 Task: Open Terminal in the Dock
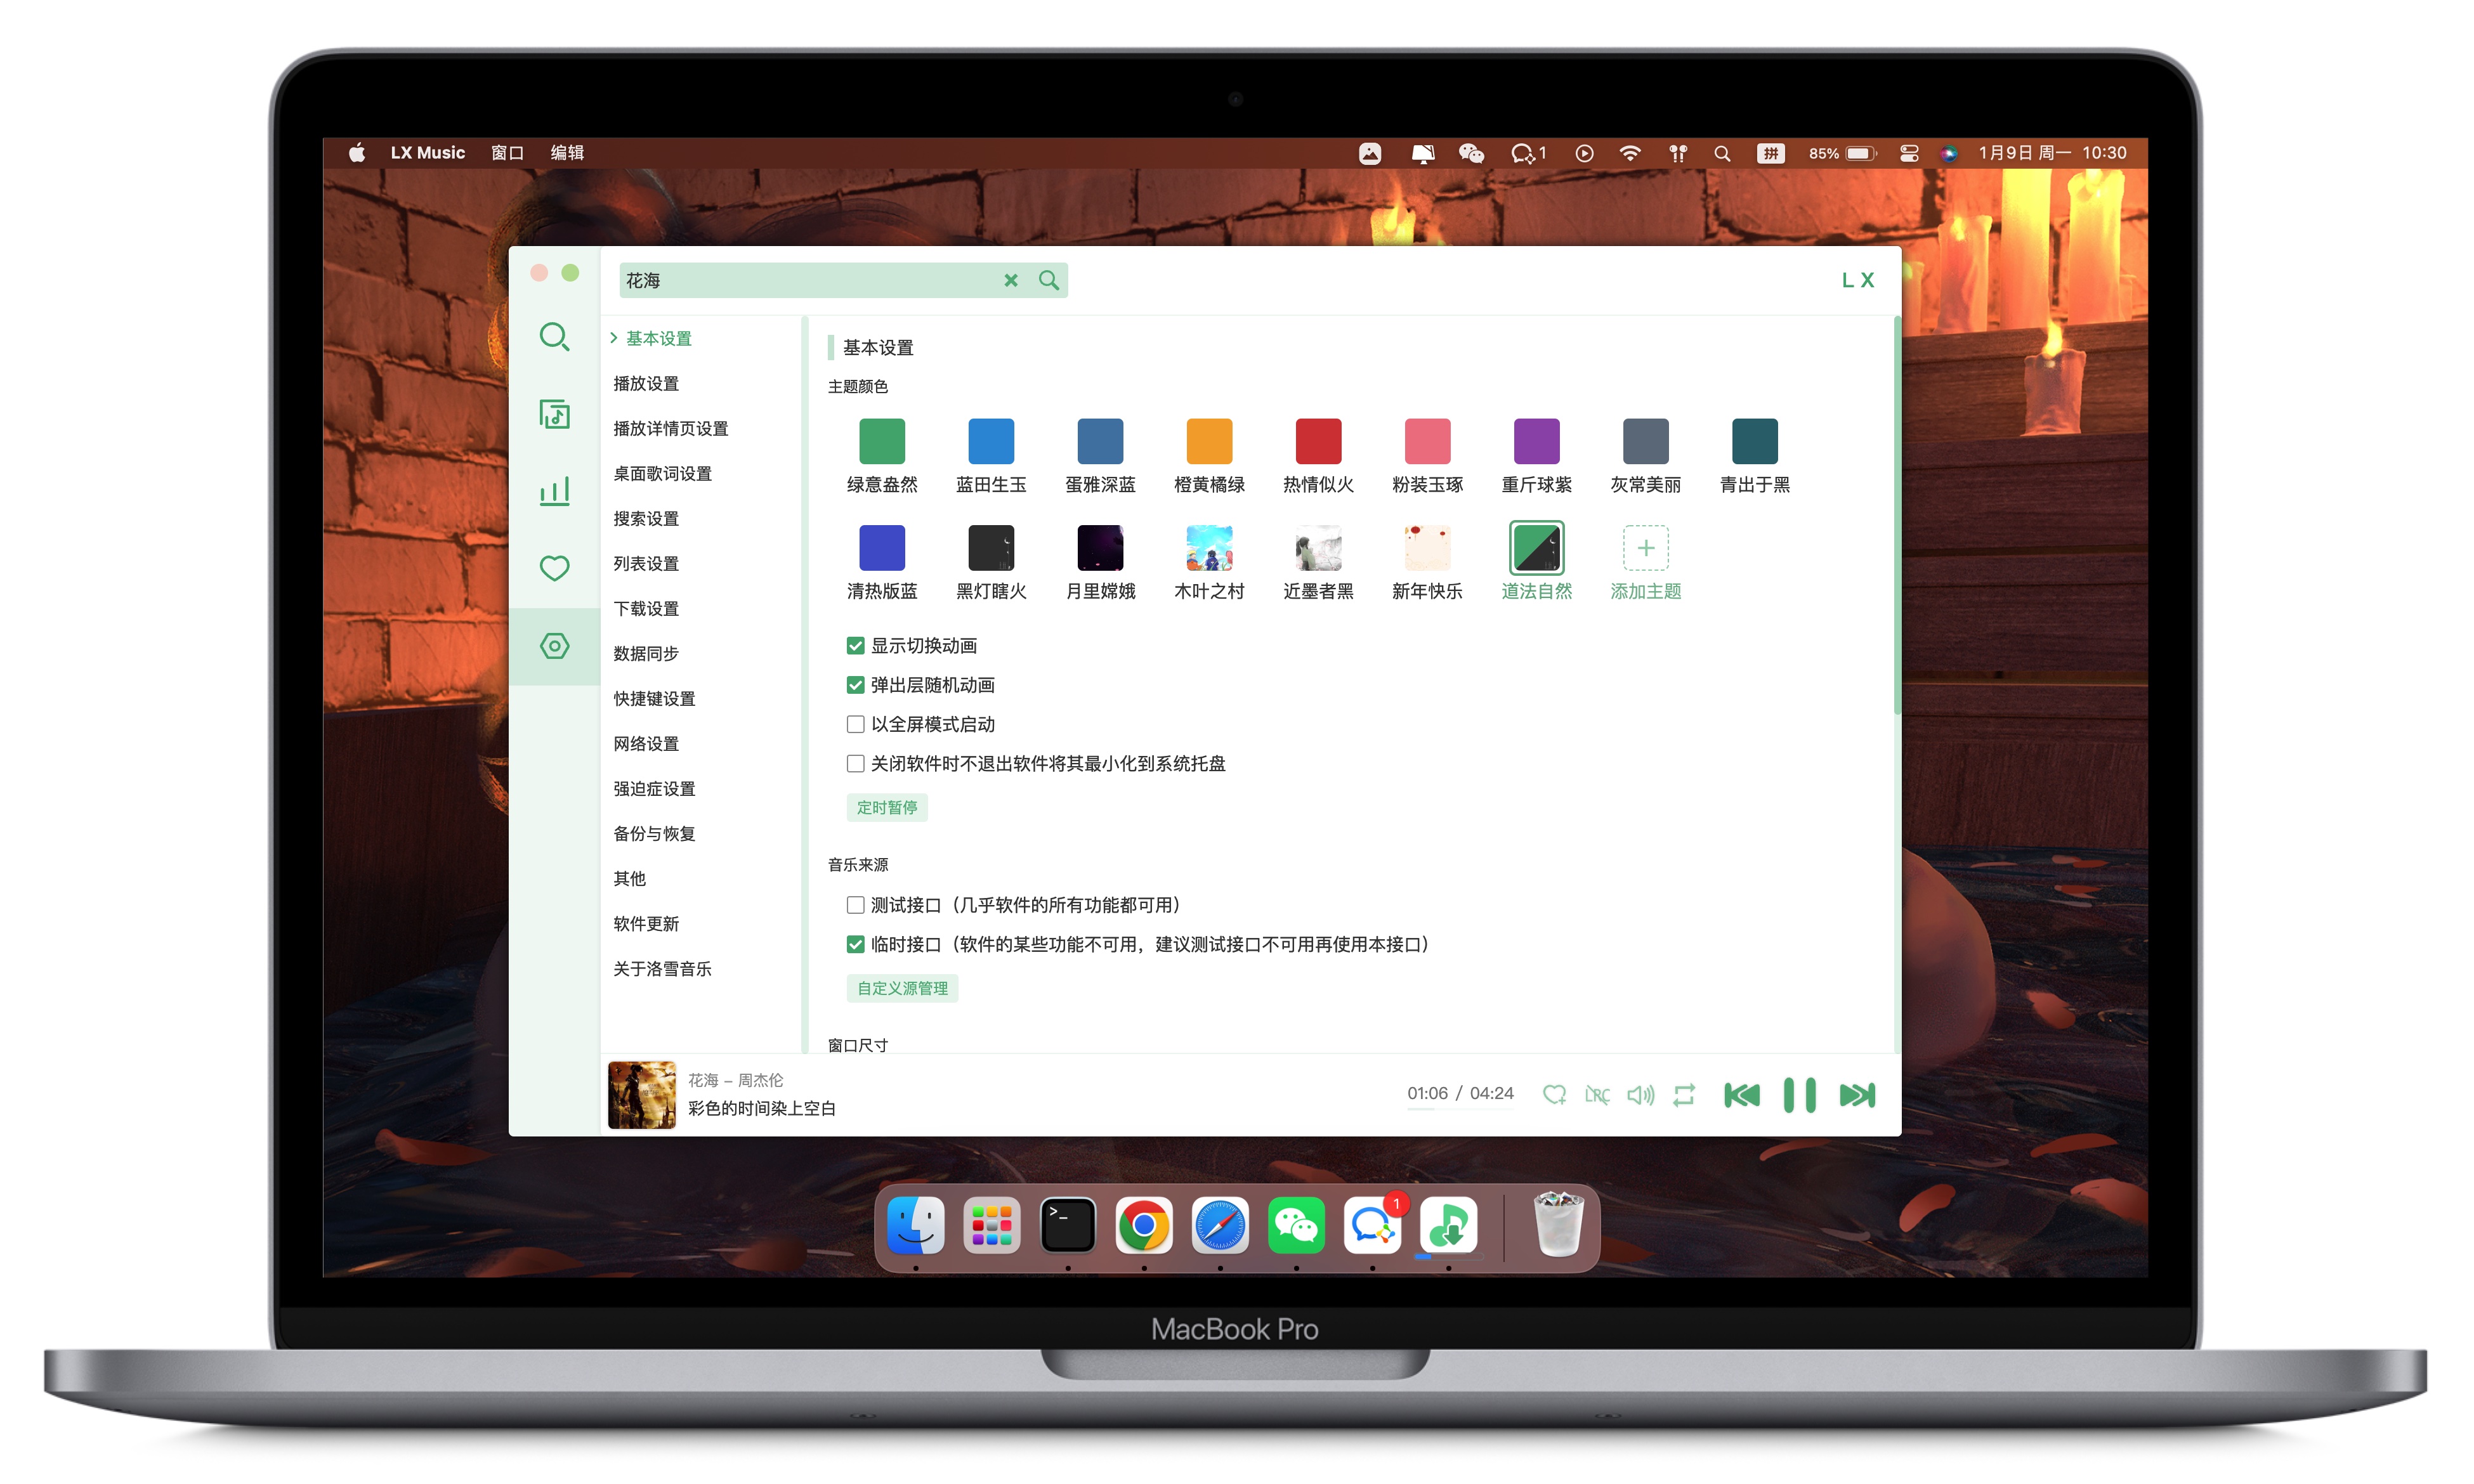(1067, 1225)
